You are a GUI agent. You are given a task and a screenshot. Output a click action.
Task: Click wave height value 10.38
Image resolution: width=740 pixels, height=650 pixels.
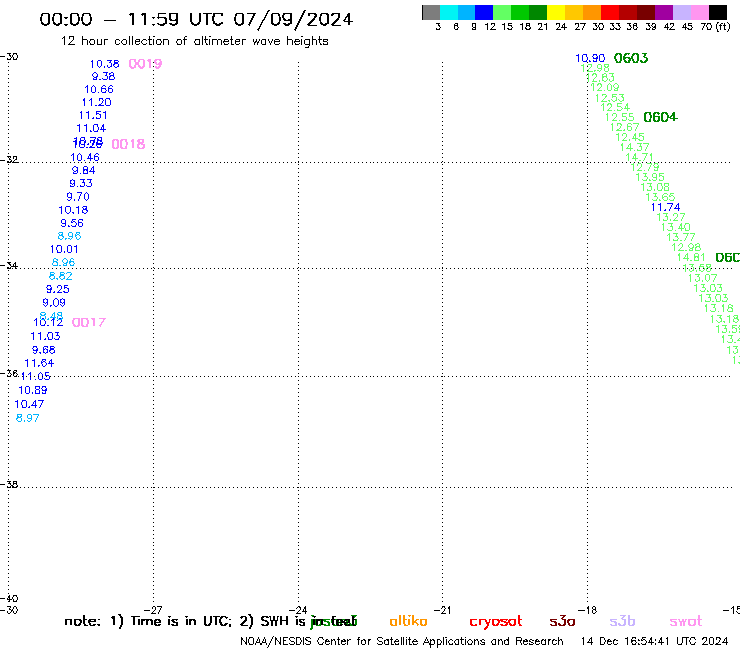click(x=105, y=64)
